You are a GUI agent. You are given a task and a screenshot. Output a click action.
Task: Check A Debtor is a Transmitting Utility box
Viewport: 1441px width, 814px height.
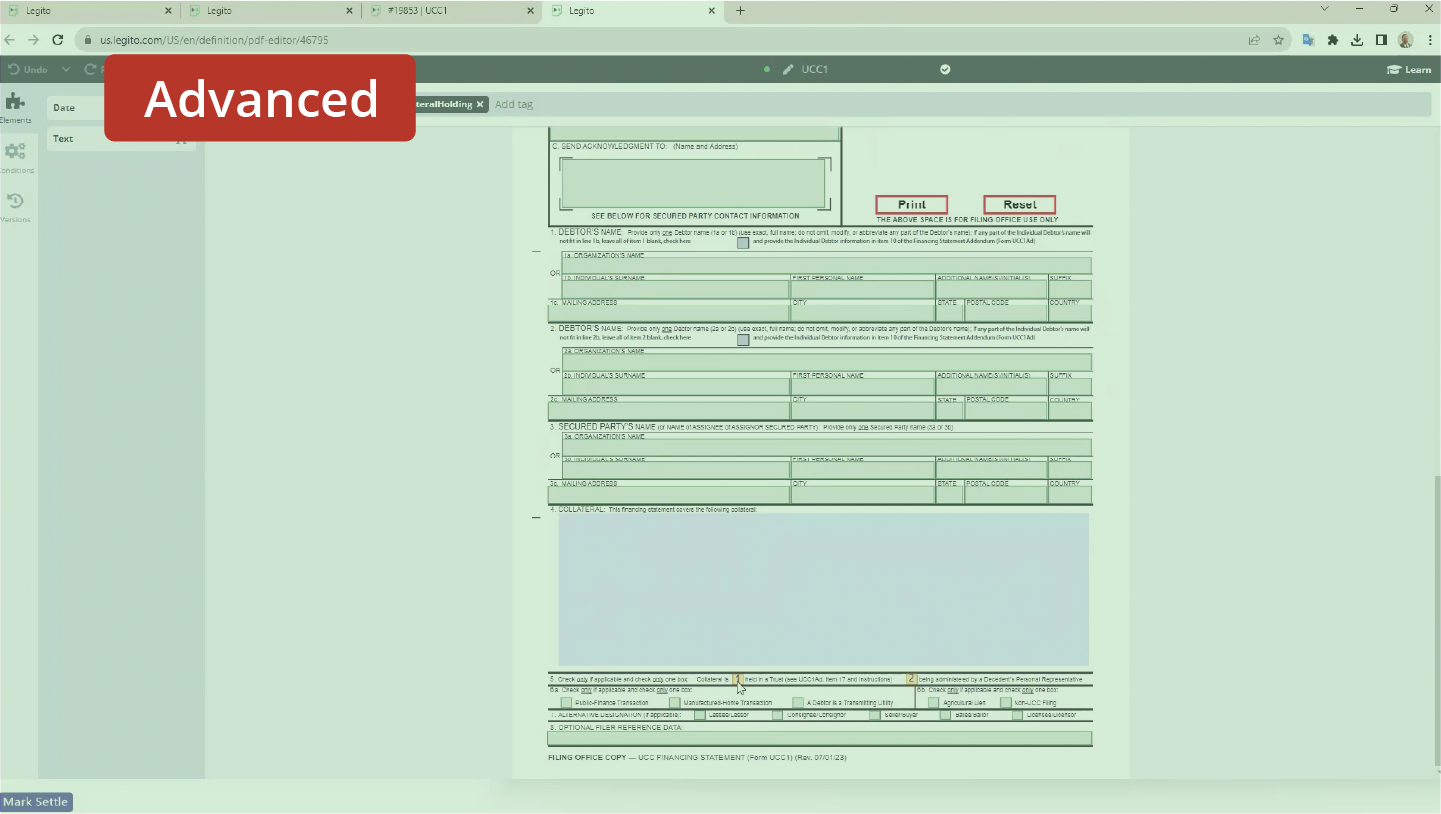point(798,702)
